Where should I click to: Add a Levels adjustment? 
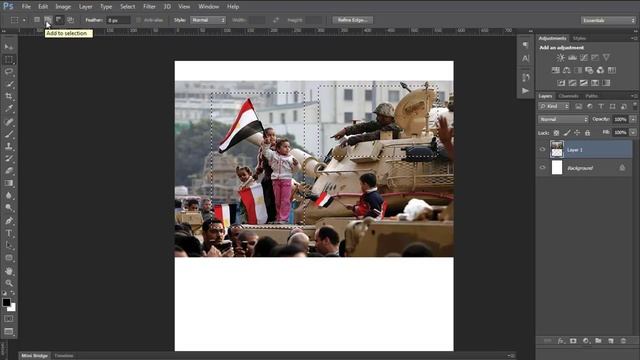coord(572,58)
